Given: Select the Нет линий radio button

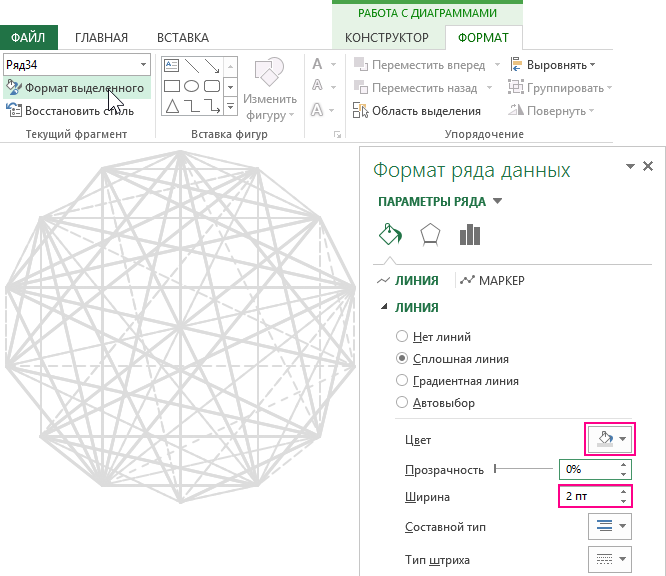Looking at the screenshot, I should coord(403,337).
